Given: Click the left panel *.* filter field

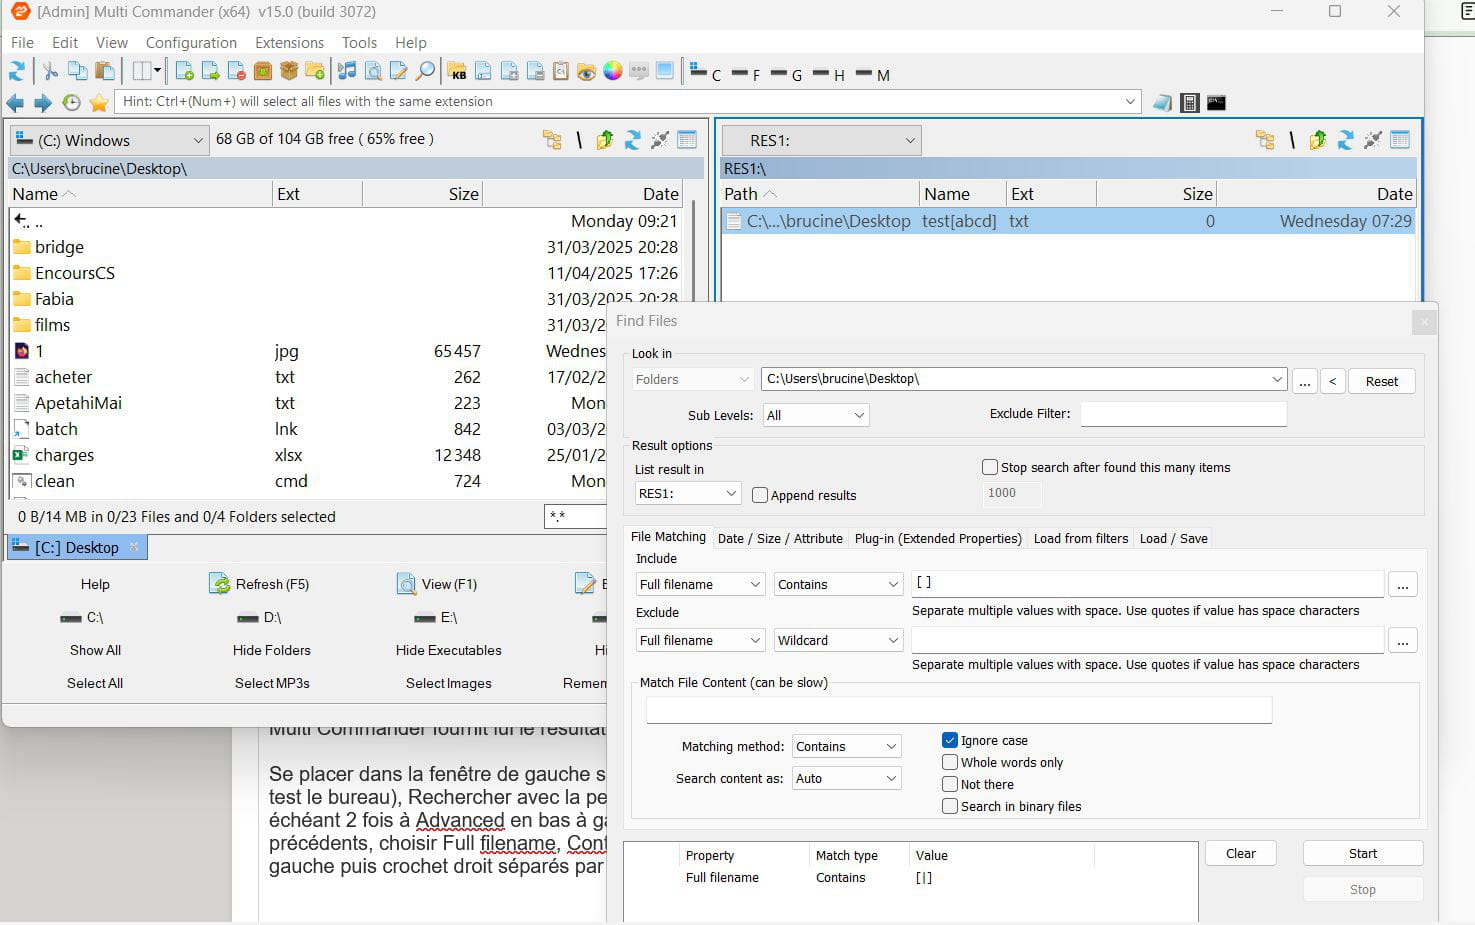Looking at the screenshot, I should point(575,516).
